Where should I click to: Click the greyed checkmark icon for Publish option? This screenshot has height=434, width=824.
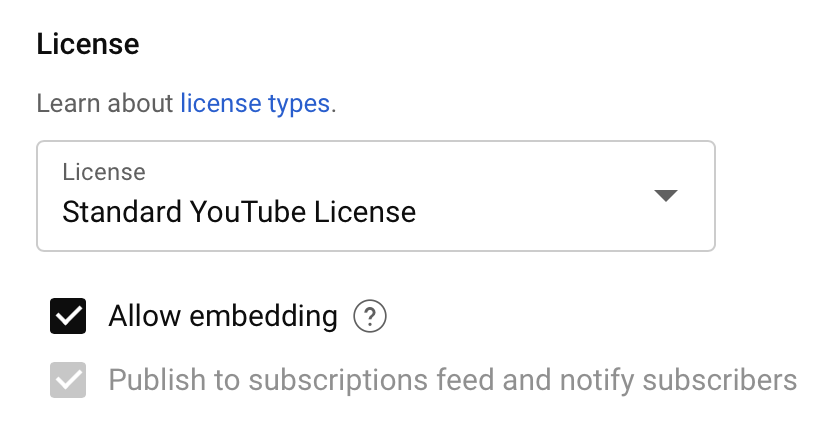pyautogui.click(x=68, y=380)
